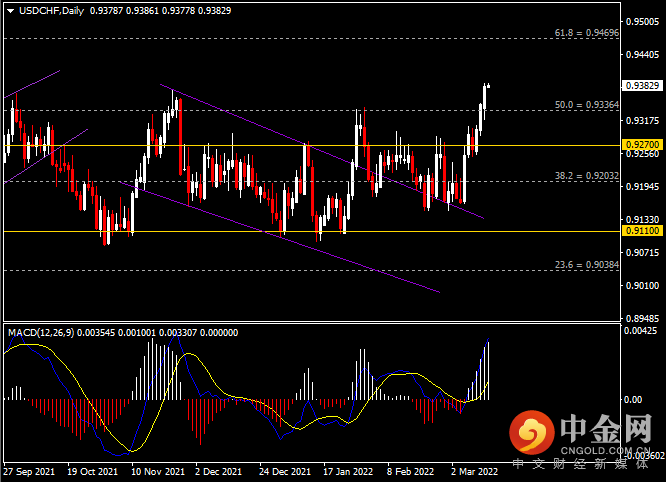Click the 2 Mar 2022 date label

pos(474,472)
